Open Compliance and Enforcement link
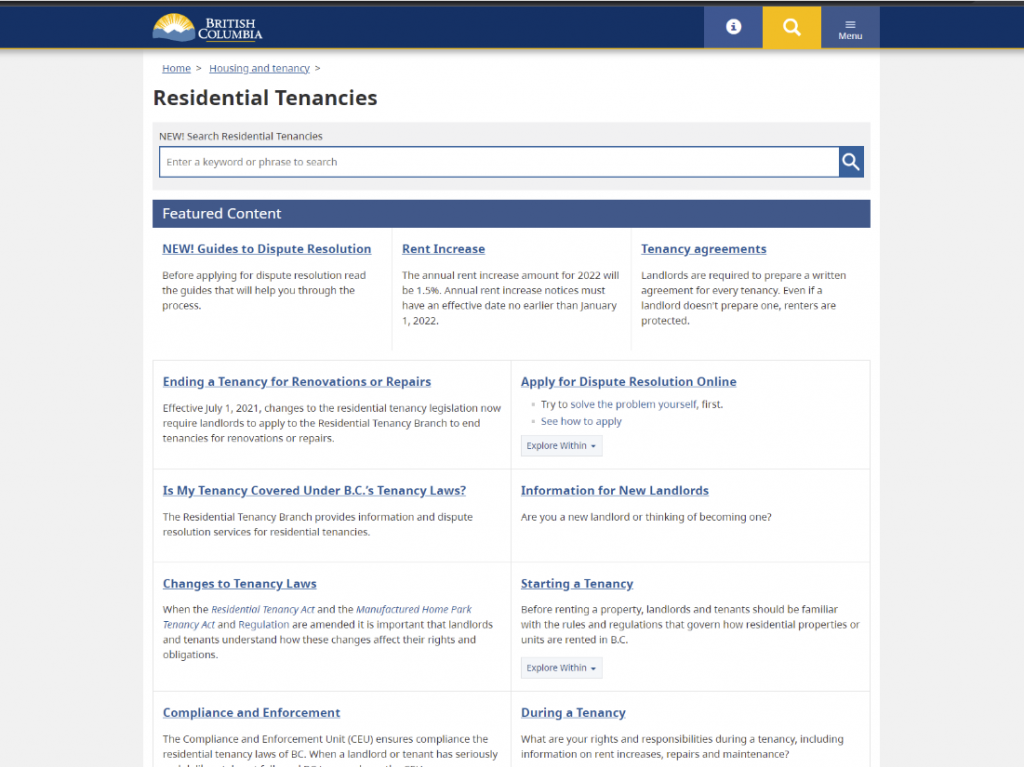 pyautogui.click(x=251, y=713)
